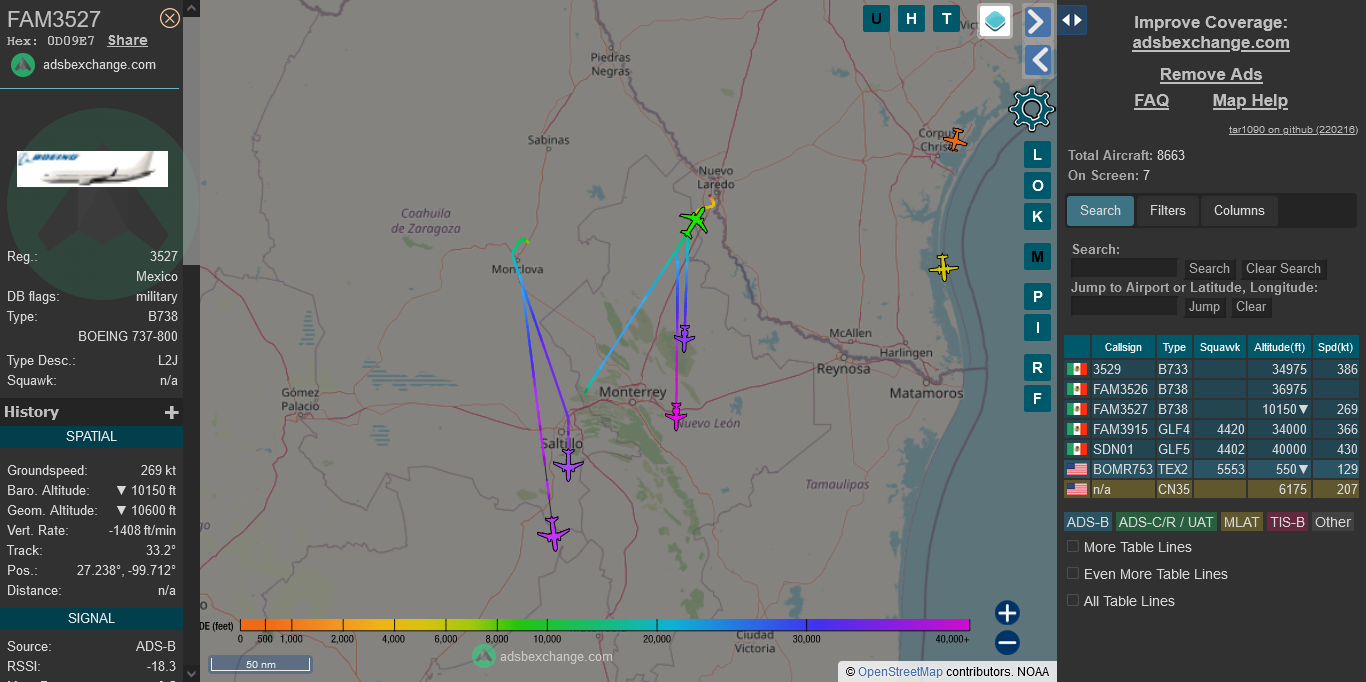This screenshot has height=682, width=1366.
Task: Click the aircraft Search input field
Action: pos(1124,268)
